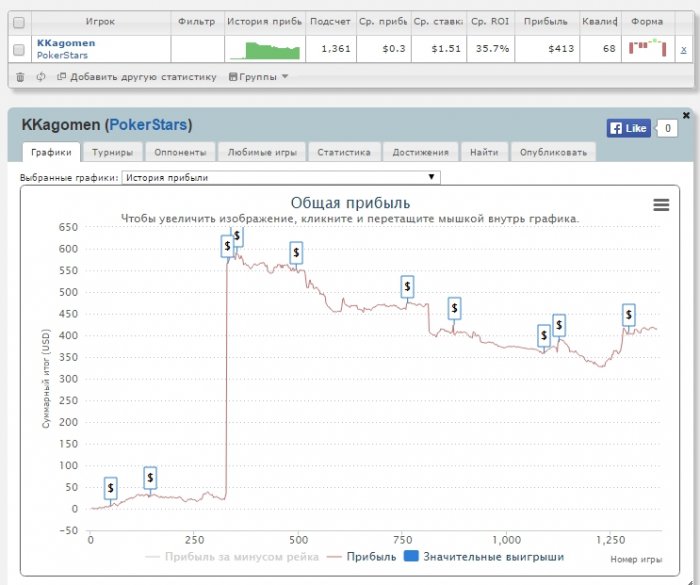Close the KKagomen details panel

point(686,115)
